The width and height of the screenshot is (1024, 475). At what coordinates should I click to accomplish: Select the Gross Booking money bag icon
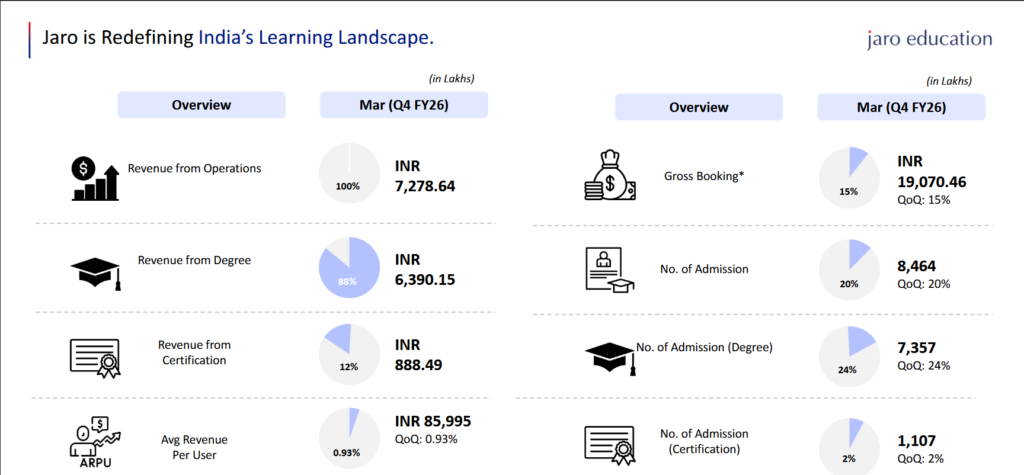(x=610, y=176)
